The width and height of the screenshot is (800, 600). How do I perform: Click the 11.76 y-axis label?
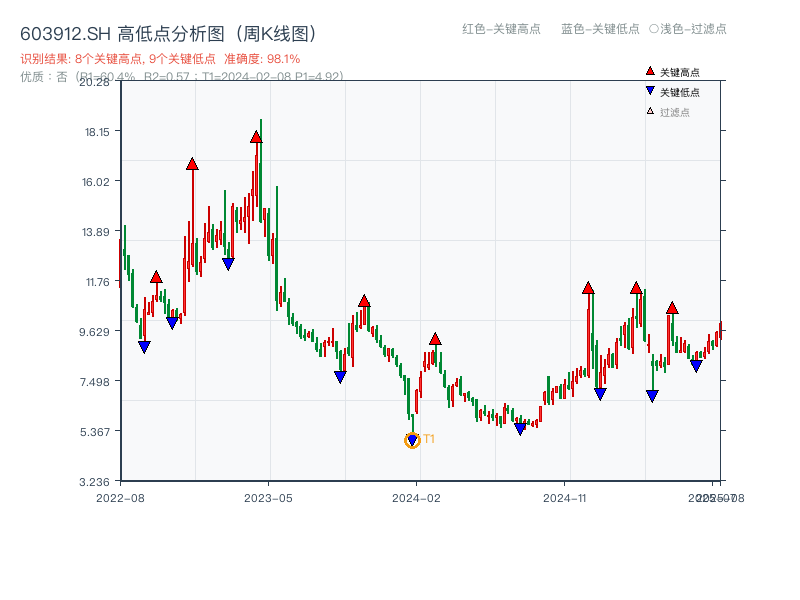[97, 282]
